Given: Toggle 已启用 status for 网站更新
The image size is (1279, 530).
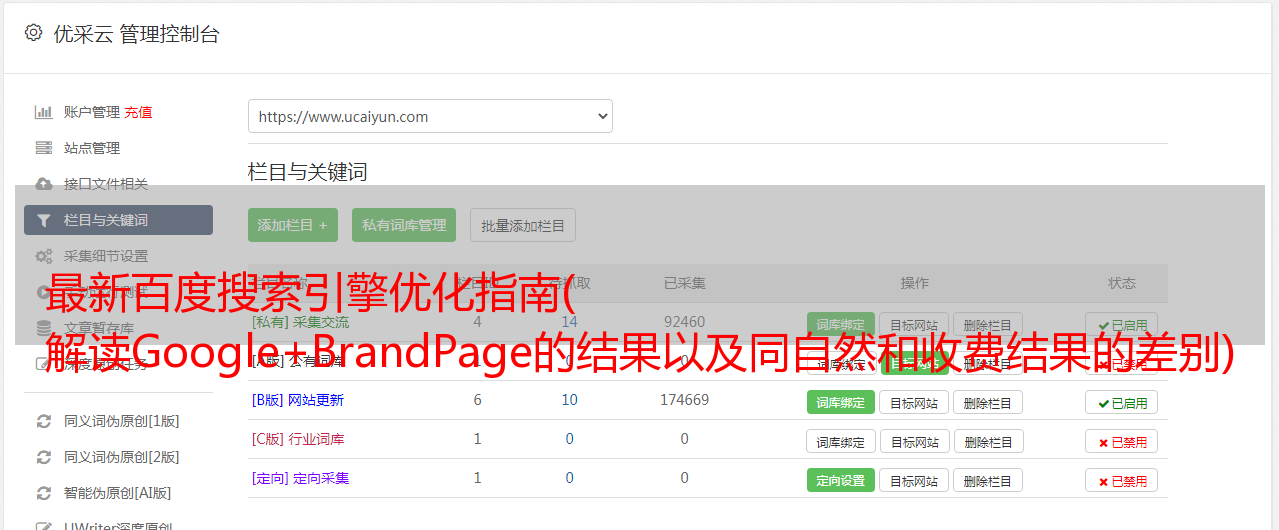Looking at the screenshot, I should click(x=1122, y=402).
